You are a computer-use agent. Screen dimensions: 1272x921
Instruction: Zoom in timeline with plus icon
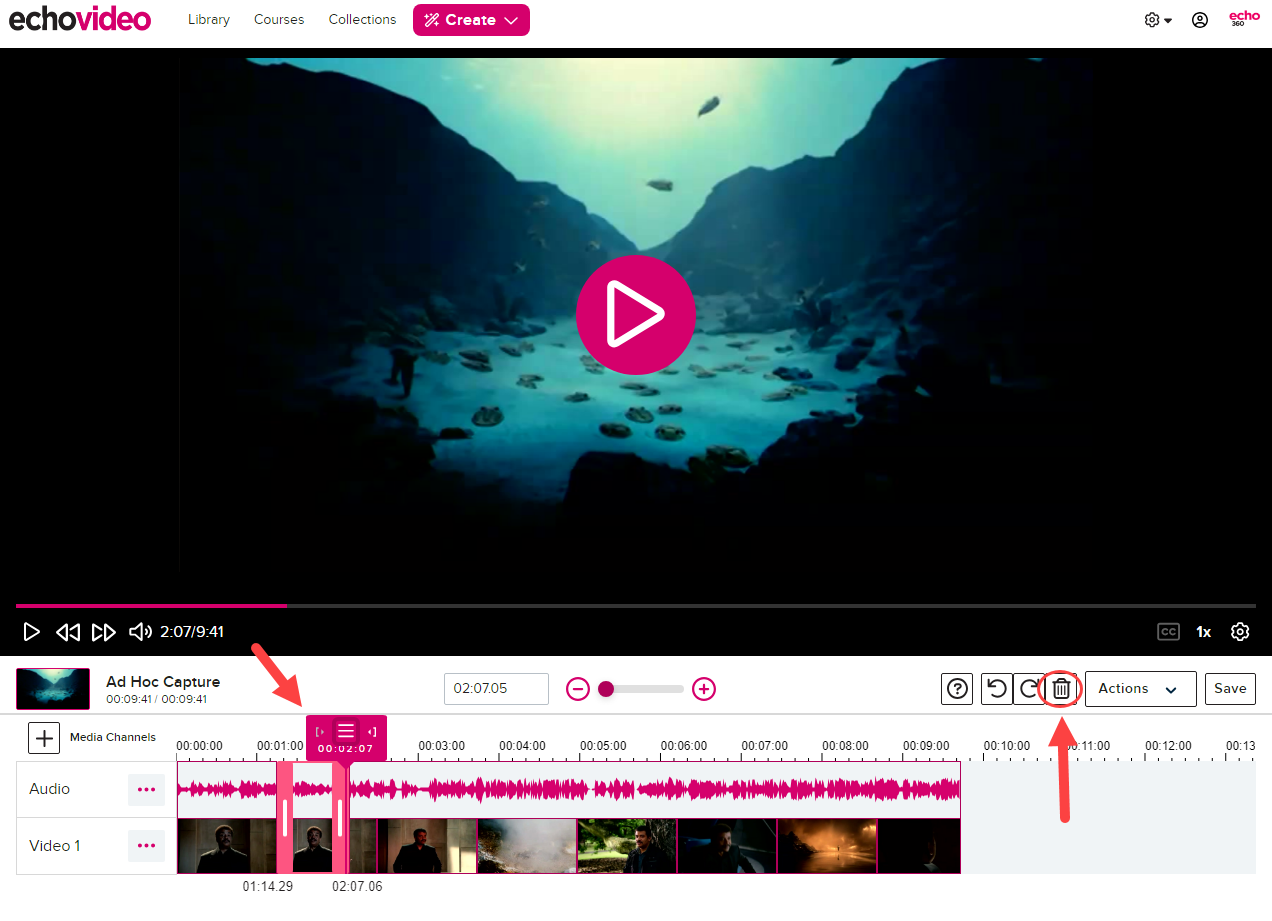pyautogui.click(x=704, y=689)
